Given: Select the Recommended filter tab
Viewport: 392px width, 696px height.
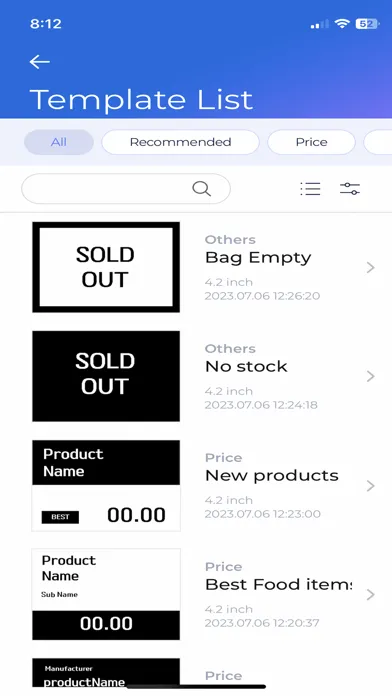Looking at the screenshot, I should point(180,142).
